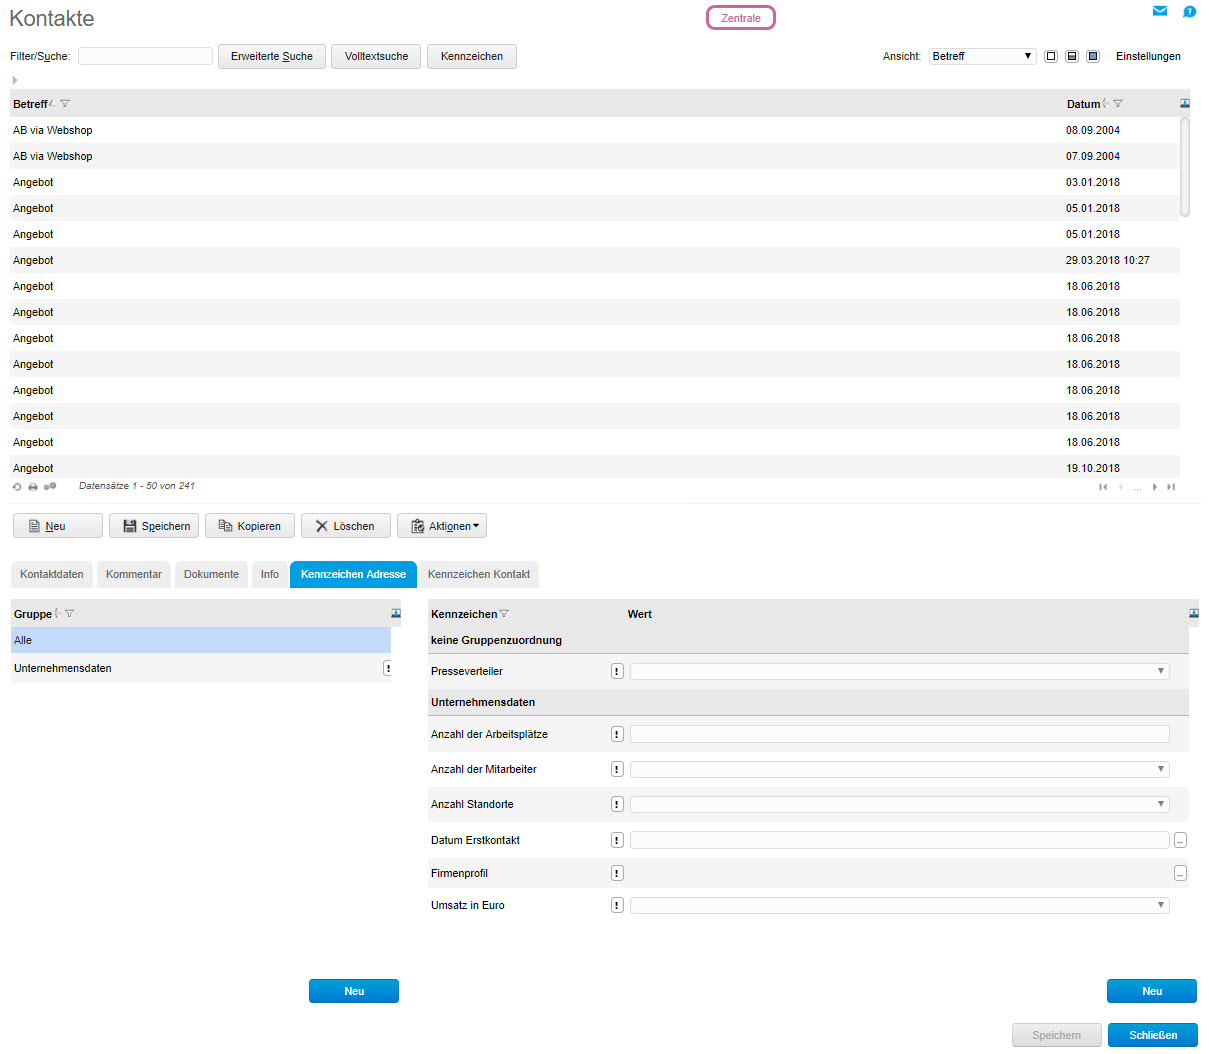Click the refresh icon below the list

pyautogui.click(x=17, y=487)
